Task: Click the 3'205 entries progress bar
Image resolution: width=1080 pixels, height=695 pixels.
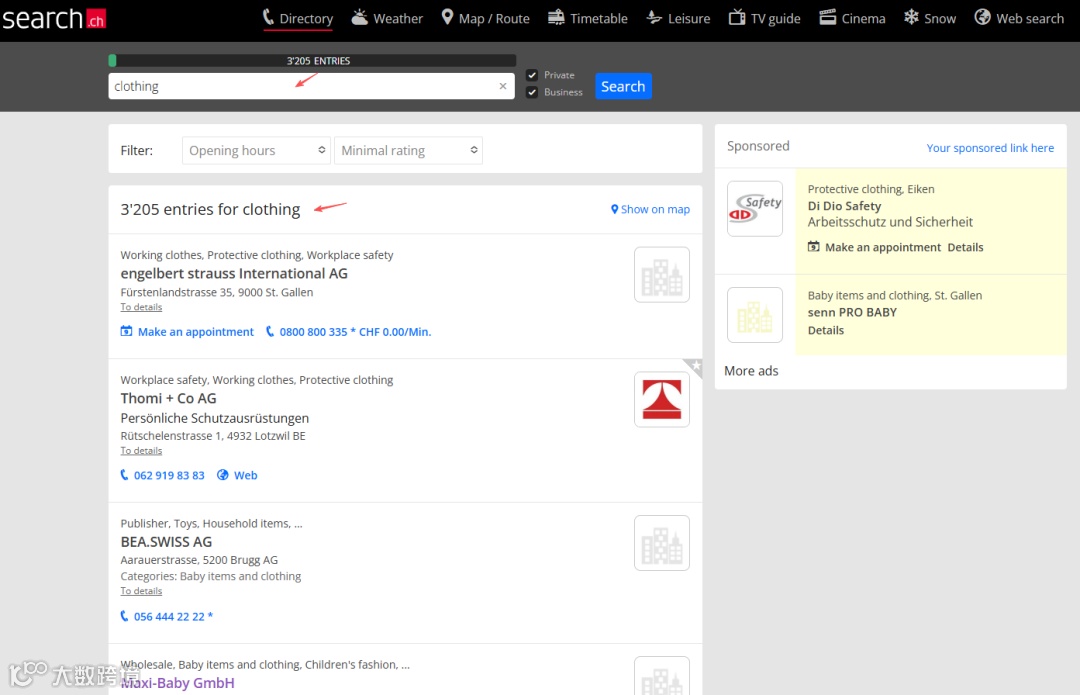Action: tap(312, 61)
